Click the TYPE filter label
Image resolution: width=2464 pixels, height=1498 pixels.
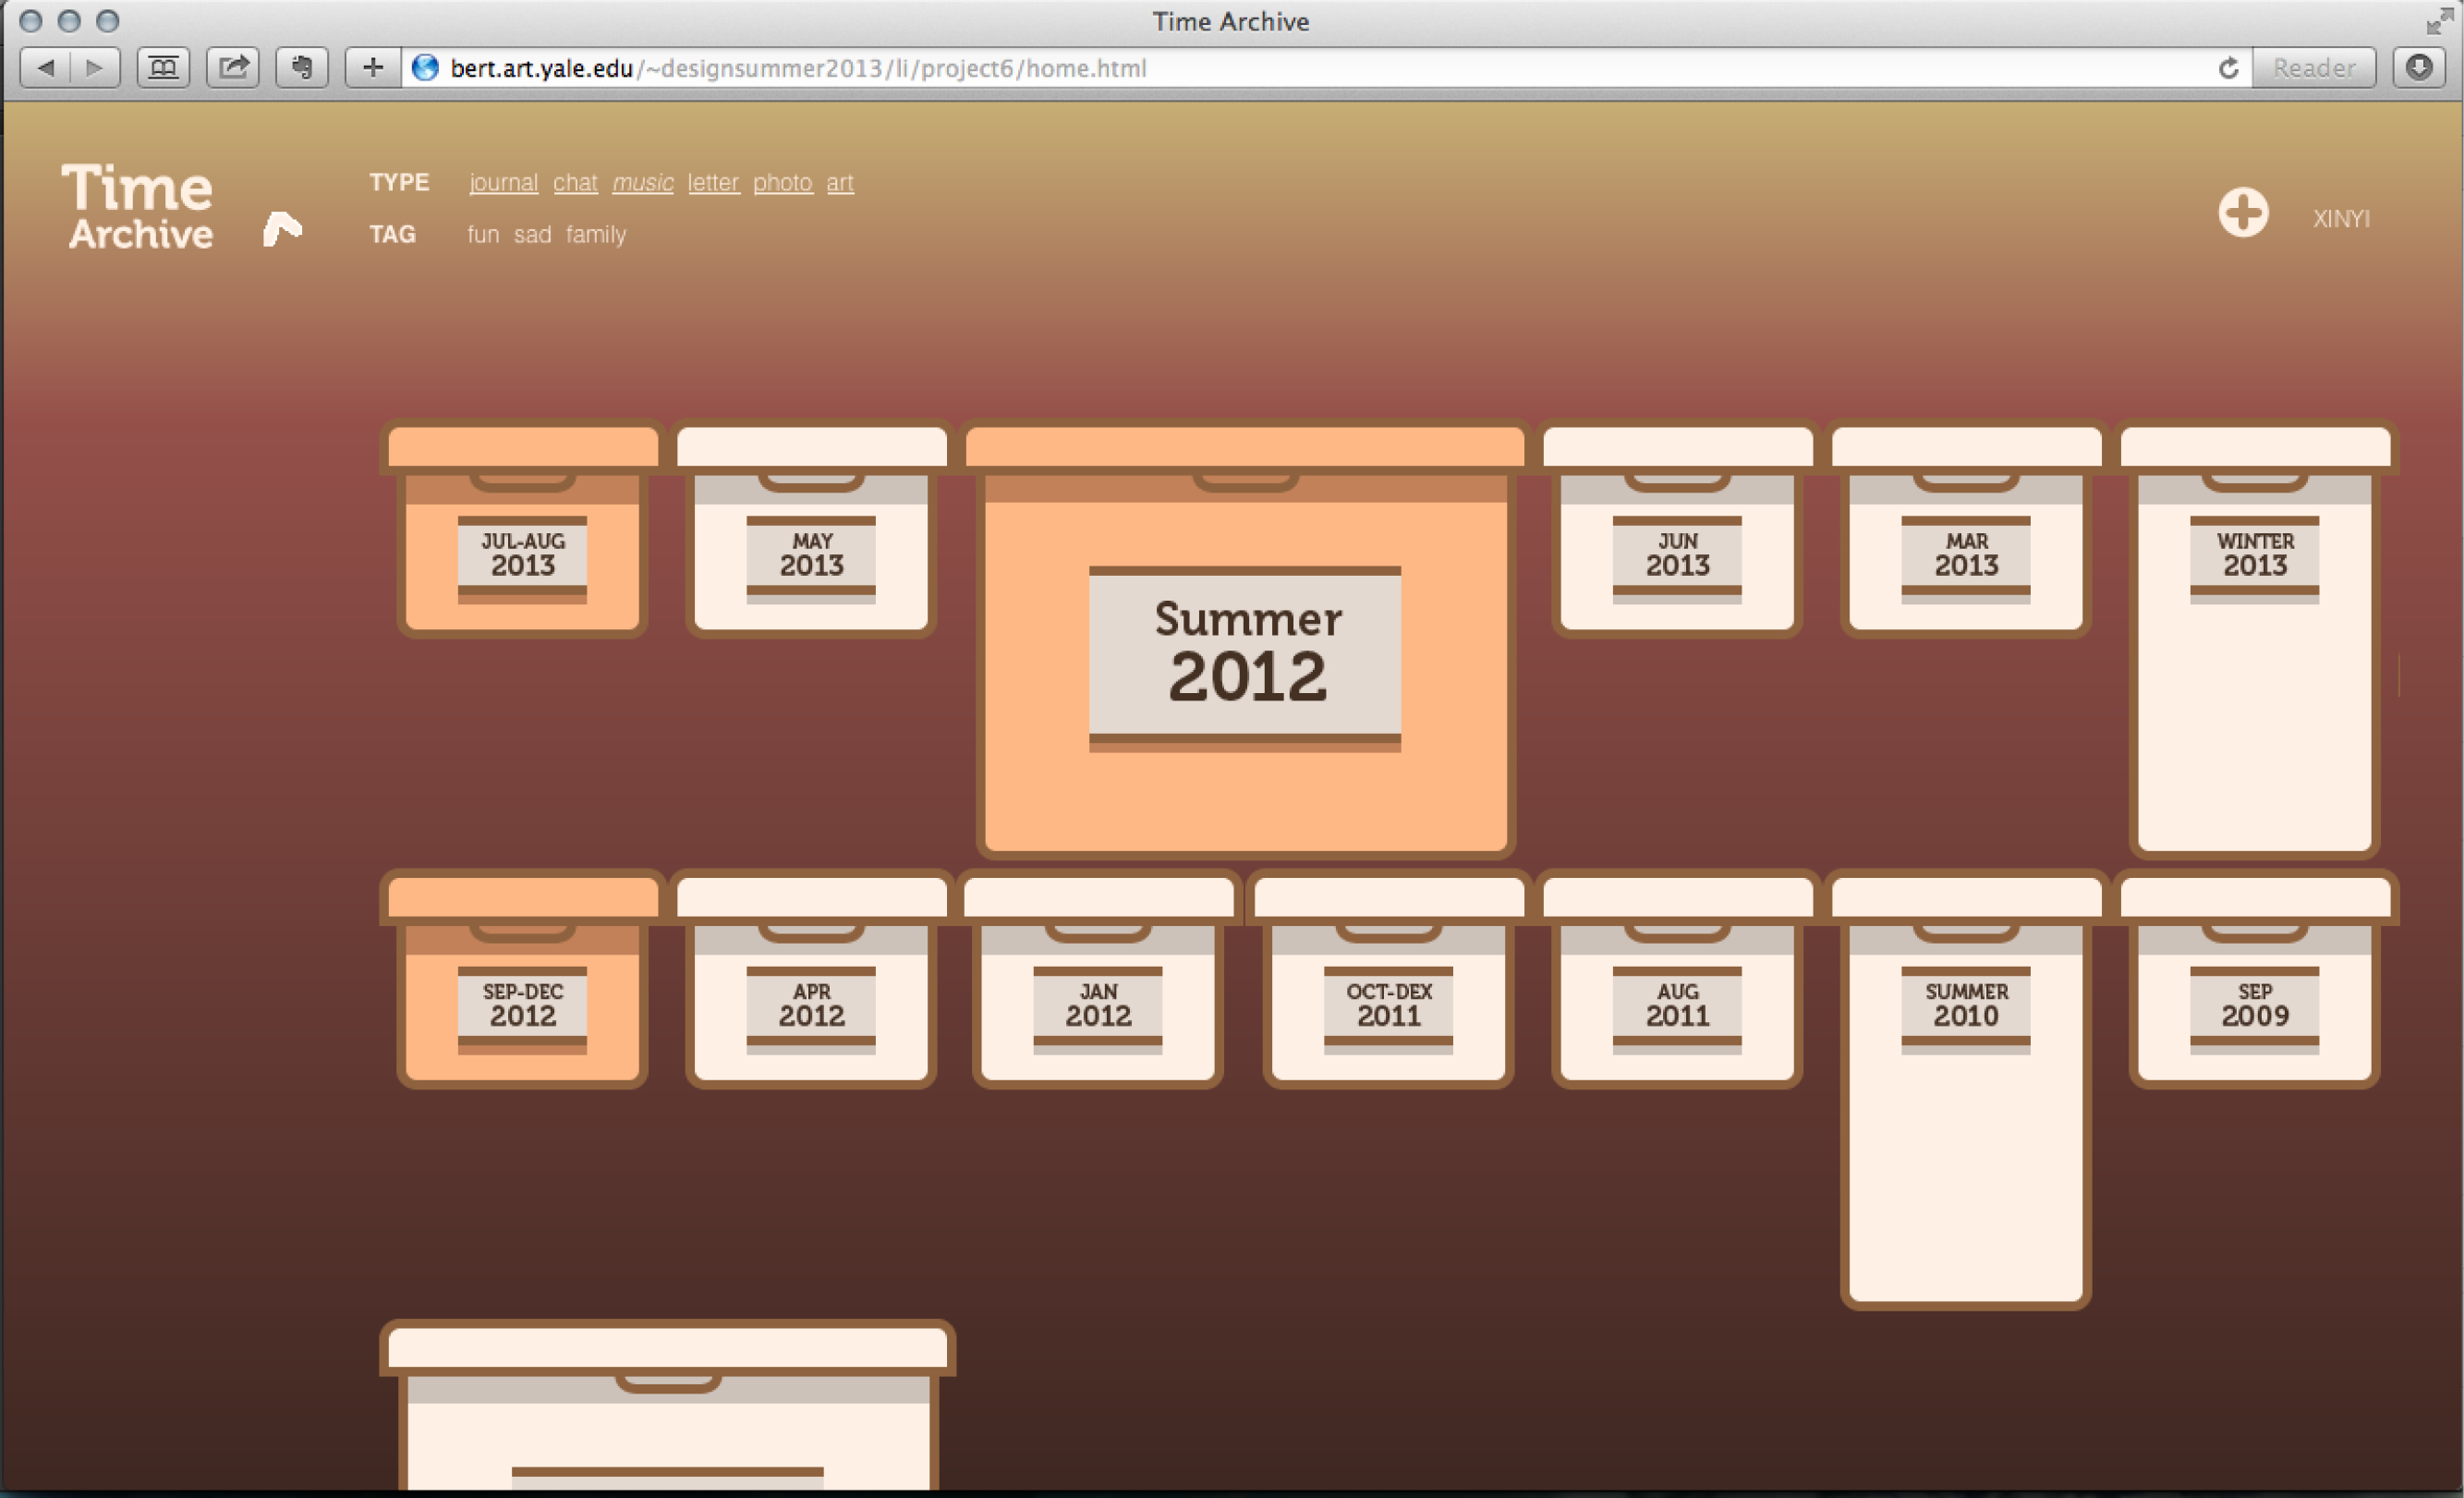[x=399, y=182]
